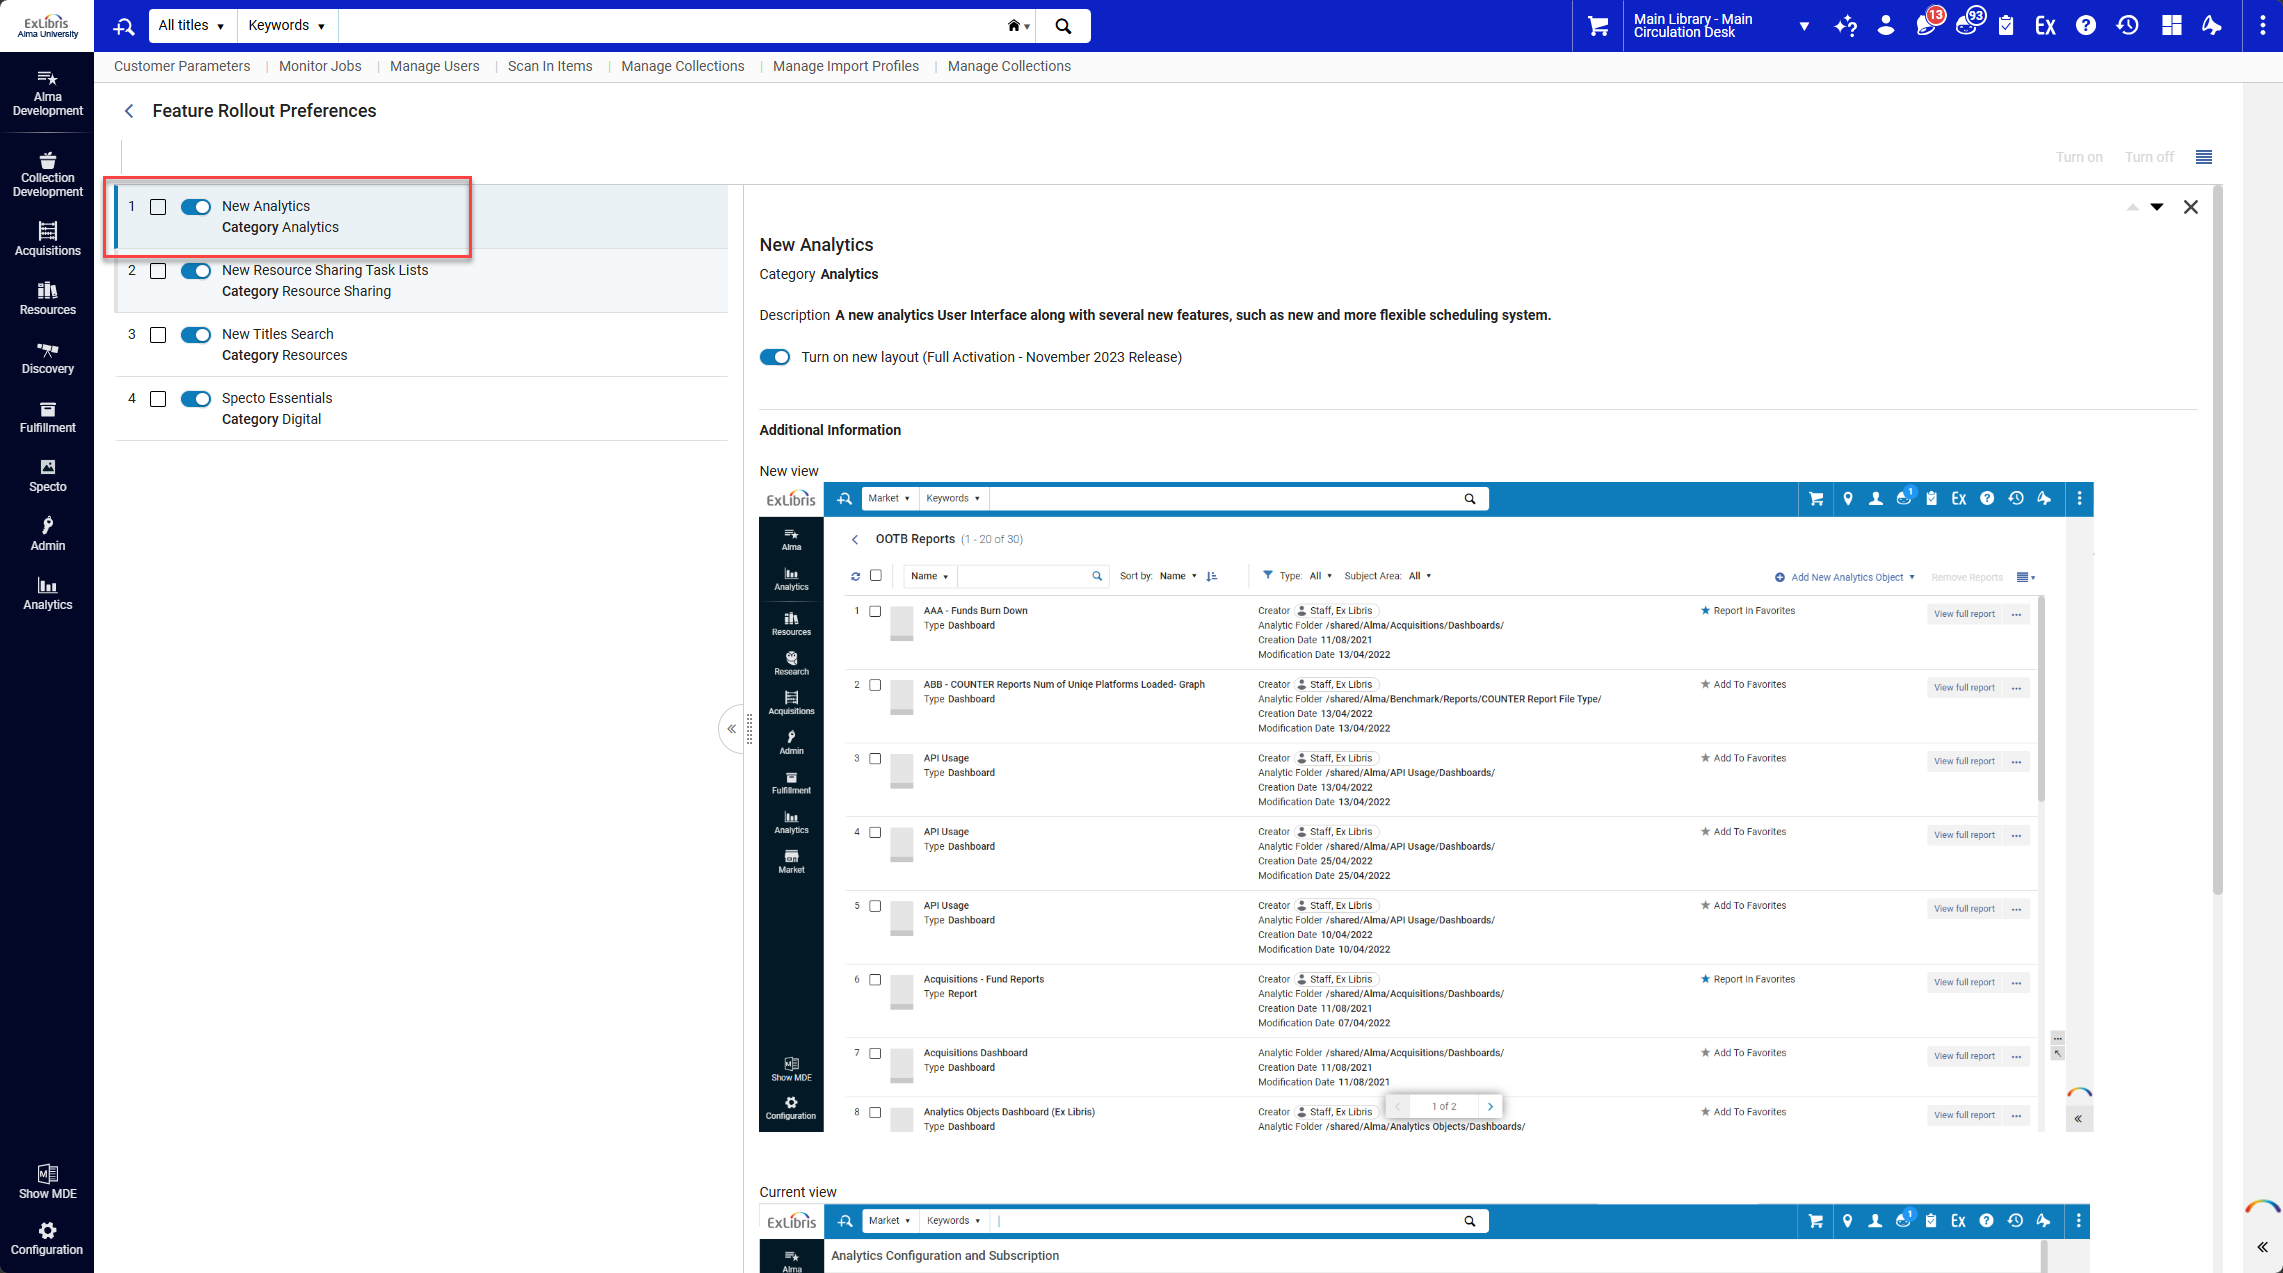Click the persistent search input box
Viewport: 2283px width, 1273px height.
point(670,26)
